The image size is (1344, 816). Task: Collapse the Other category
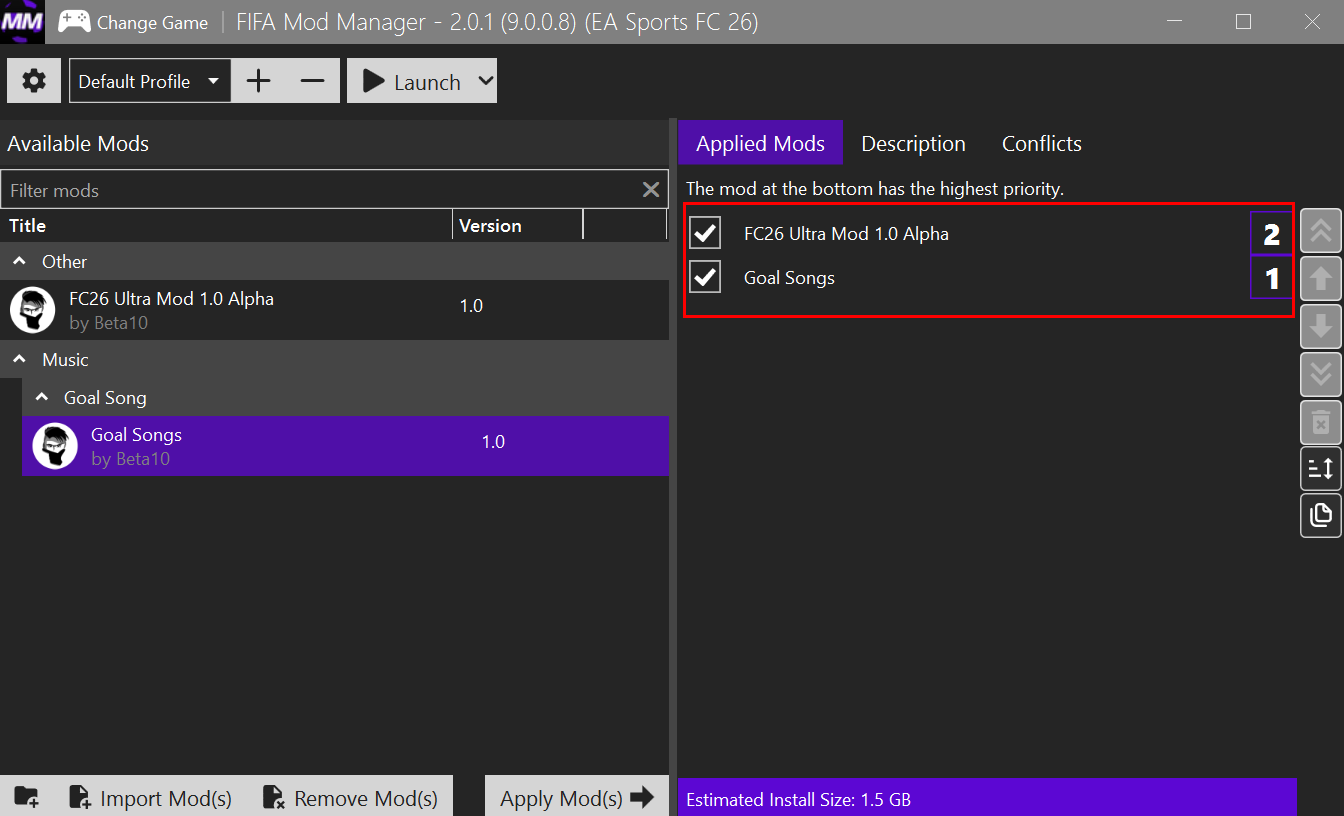[x=20, y=261]
